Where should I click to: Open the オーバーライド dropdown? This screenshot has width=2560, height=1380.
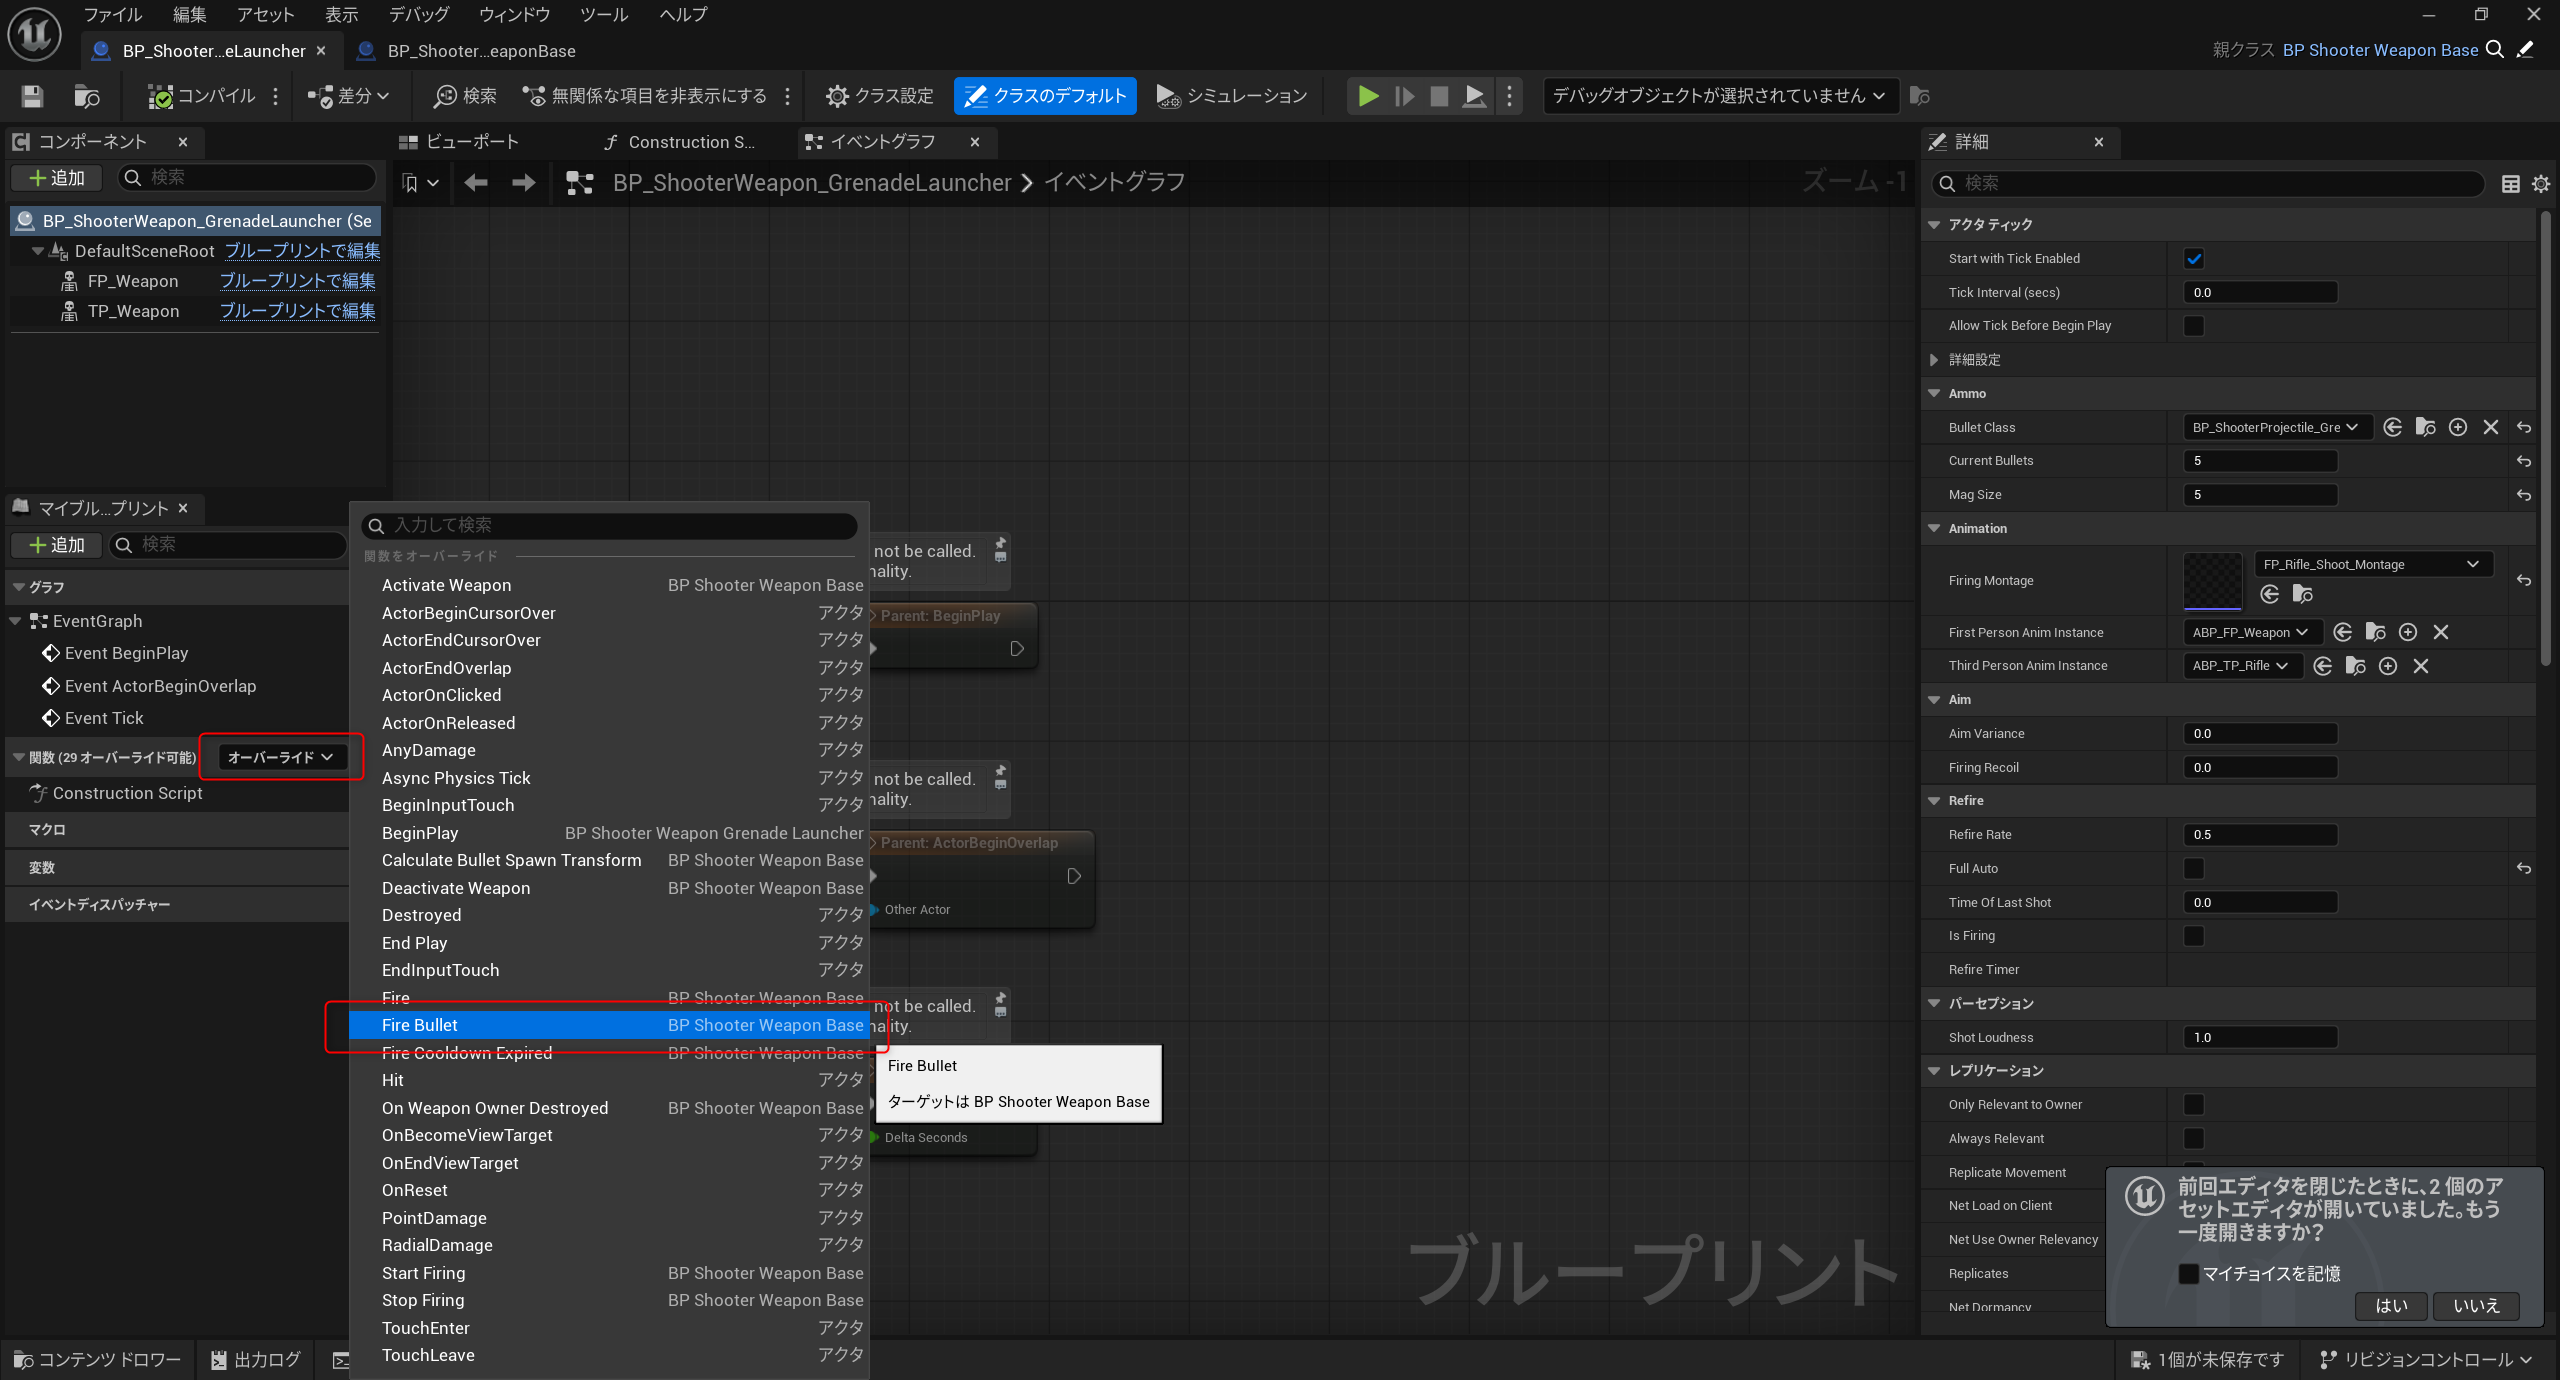pos(280,757)
